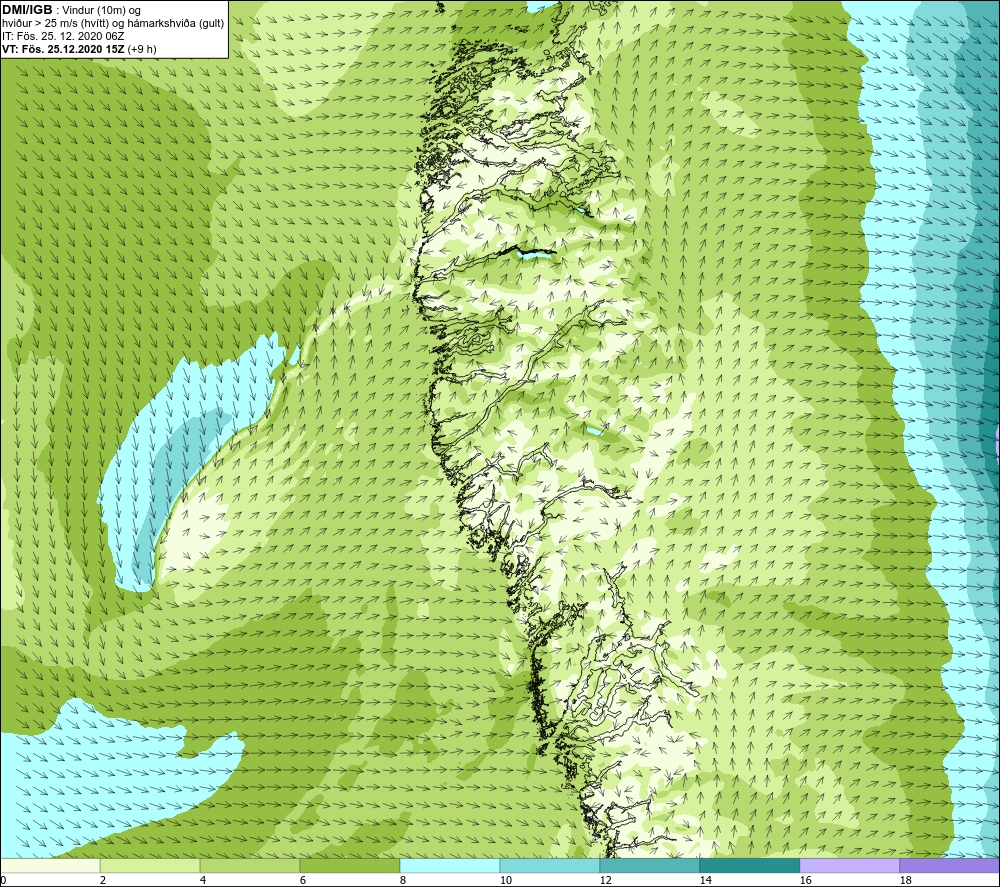Image resolution: width=1000 pixels, height=887 pixels.
Task: Click the scale label '0'
Action: click(x=3, y=881)
